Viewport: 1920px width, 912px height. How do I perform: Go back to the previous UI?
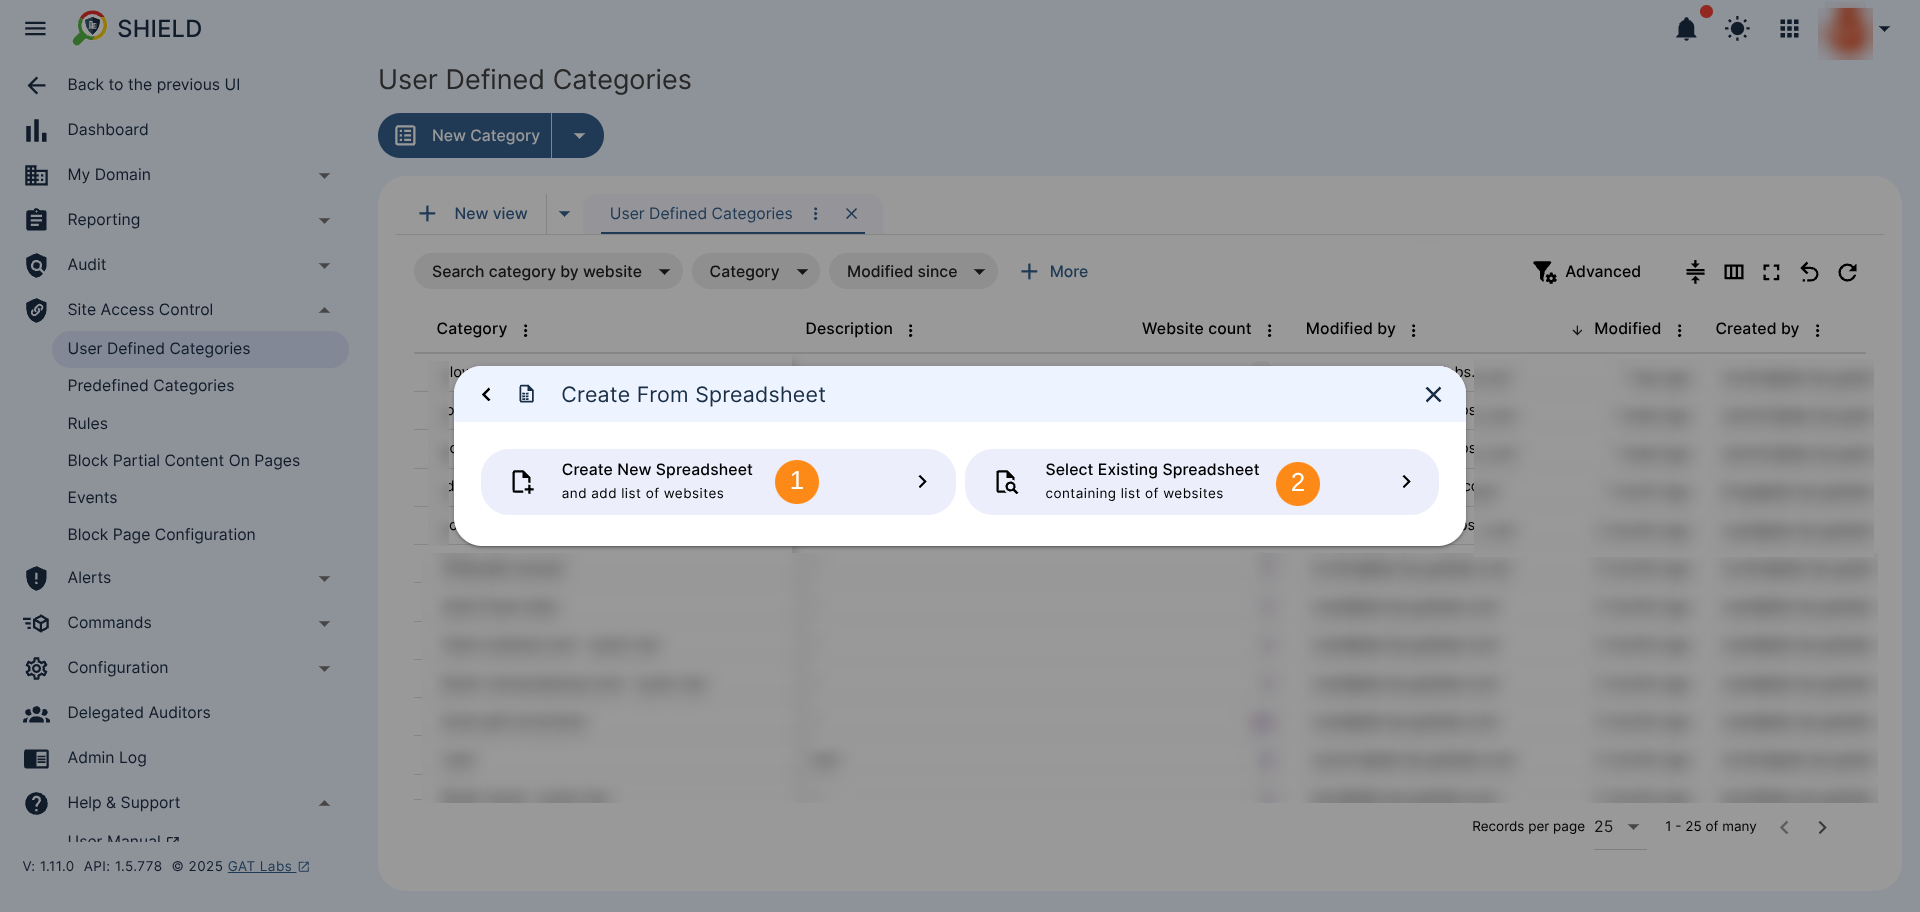154,85
